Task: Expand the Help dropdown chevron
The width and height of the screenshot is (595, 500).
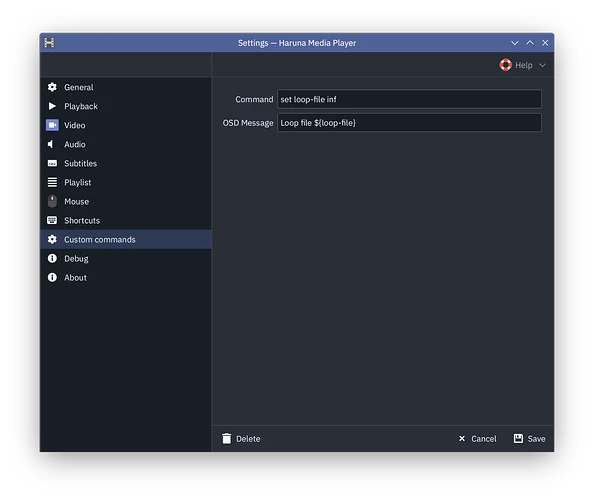Action: 543,65
